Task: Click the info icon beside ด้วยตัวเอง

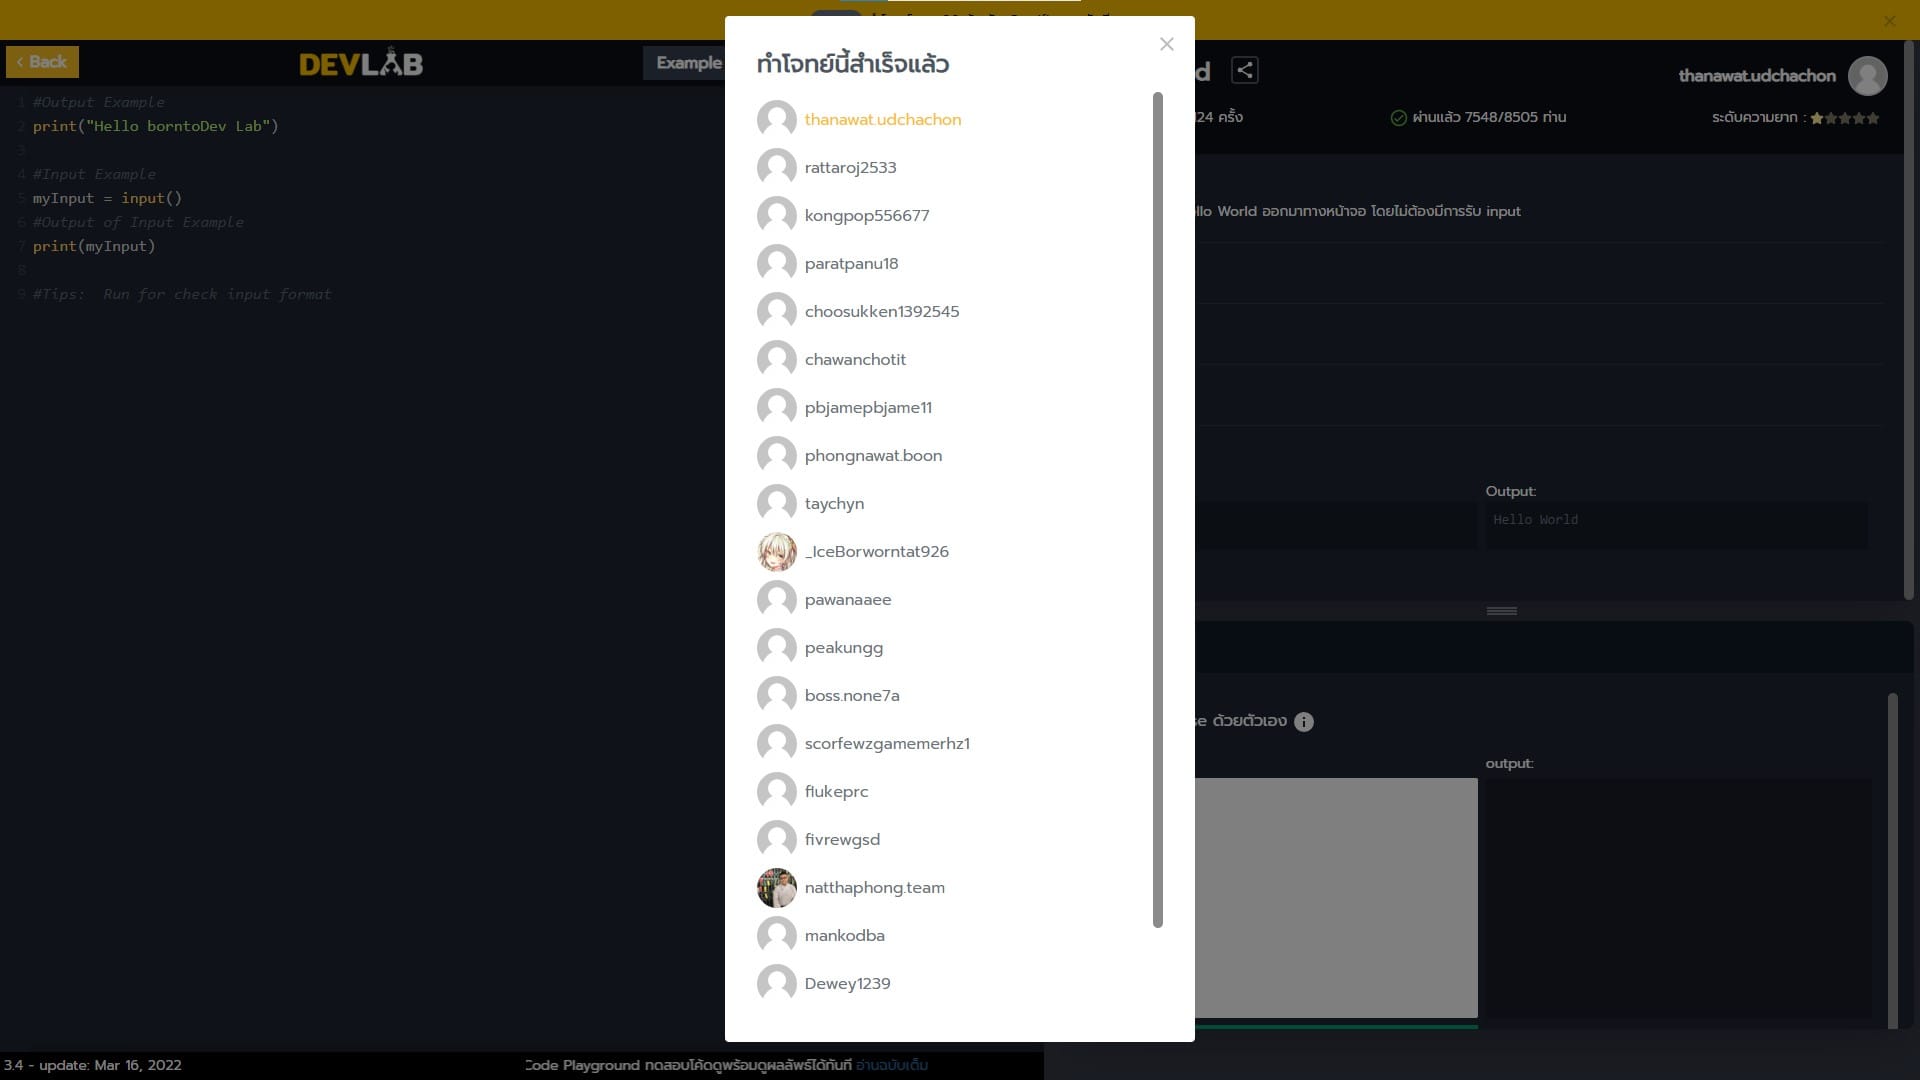Action: (x=1304, y=722)
